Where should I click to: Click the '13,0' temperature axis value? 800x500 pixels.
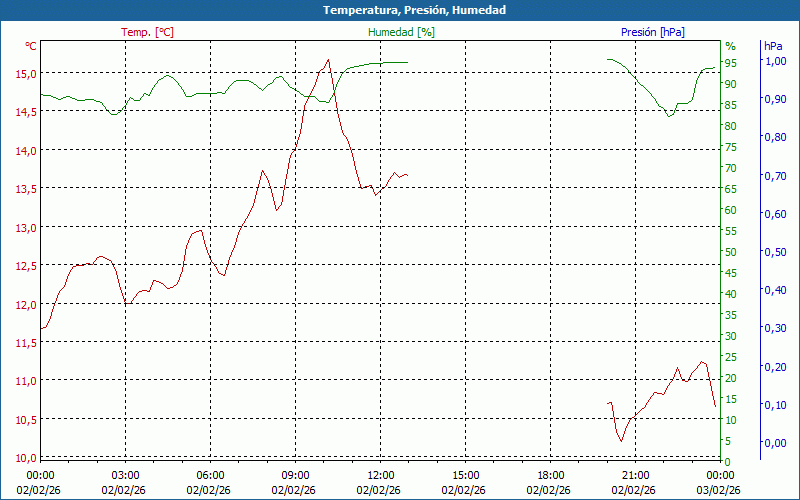pyautogui.click(x=26, y=228)
